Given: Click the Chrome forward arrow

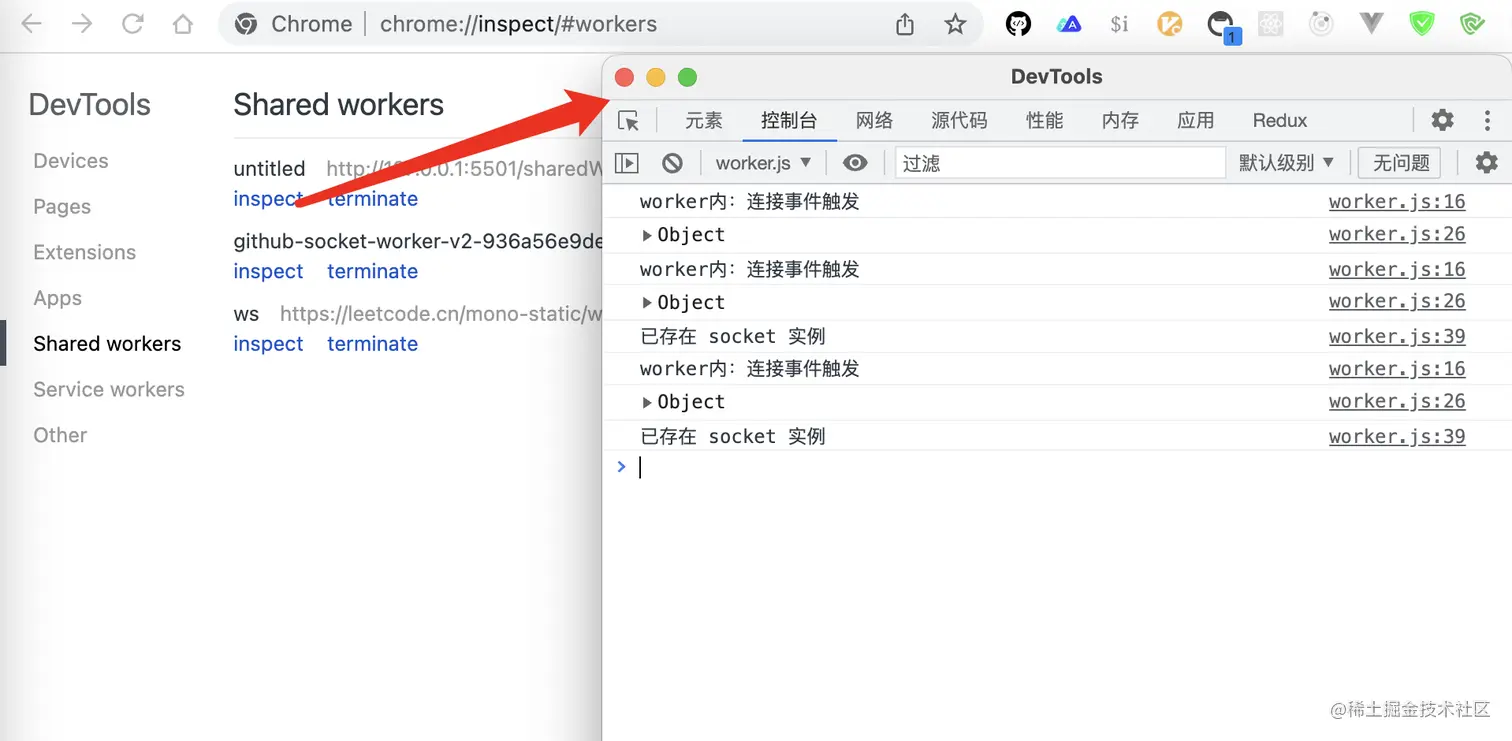Looking at the screenshot, I should pyautogui.click(x=81, y=24).
